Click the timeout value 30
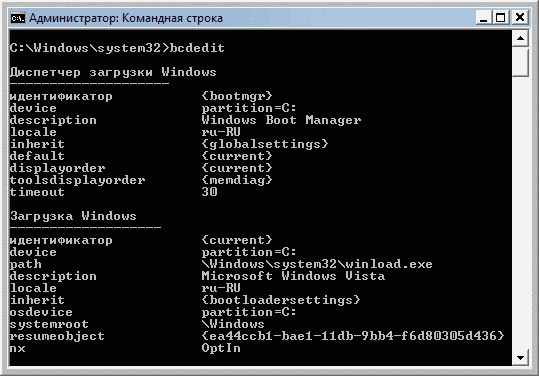Screen dimensions: 539x376 pos(209,192)
